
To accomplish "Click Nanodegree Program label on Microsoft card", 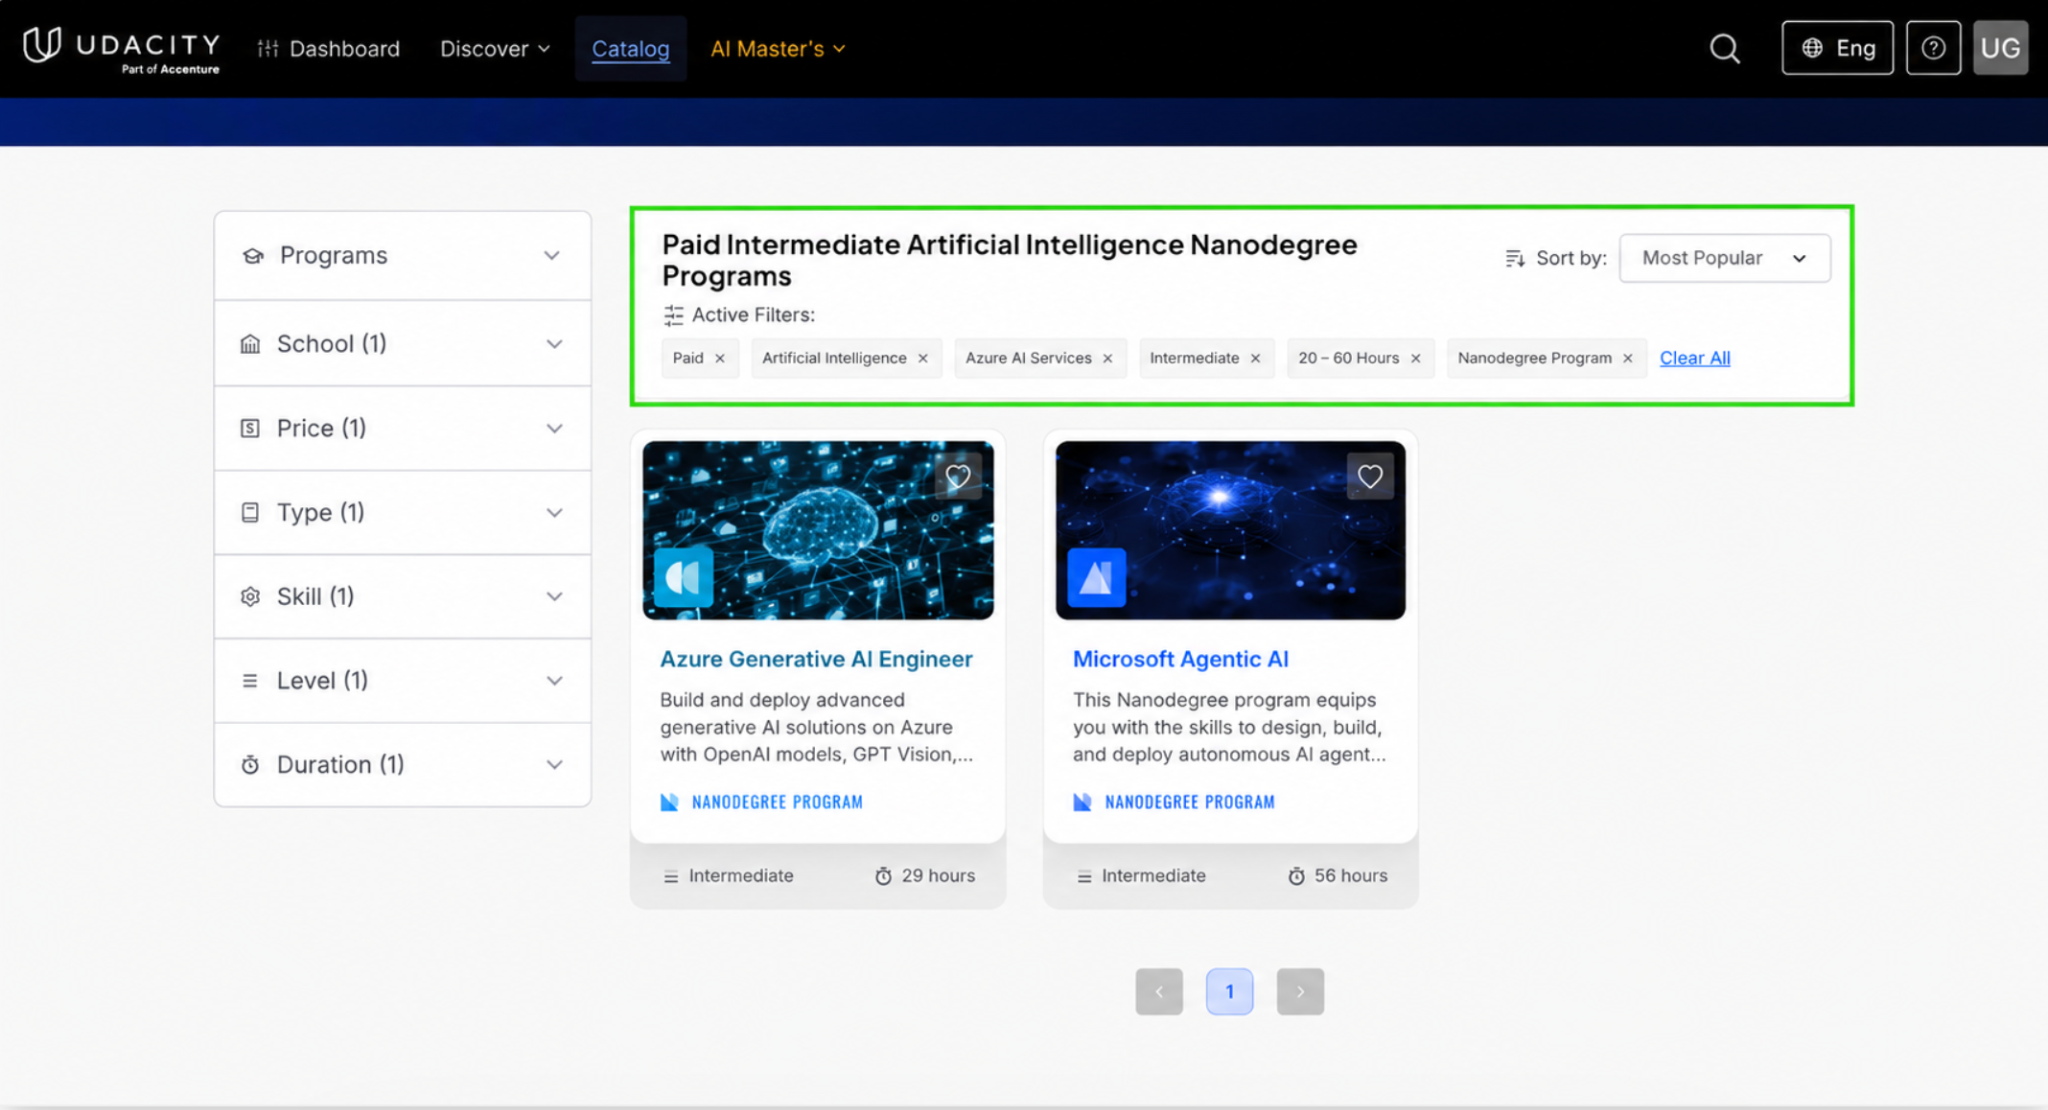I will coord(1190,802).
